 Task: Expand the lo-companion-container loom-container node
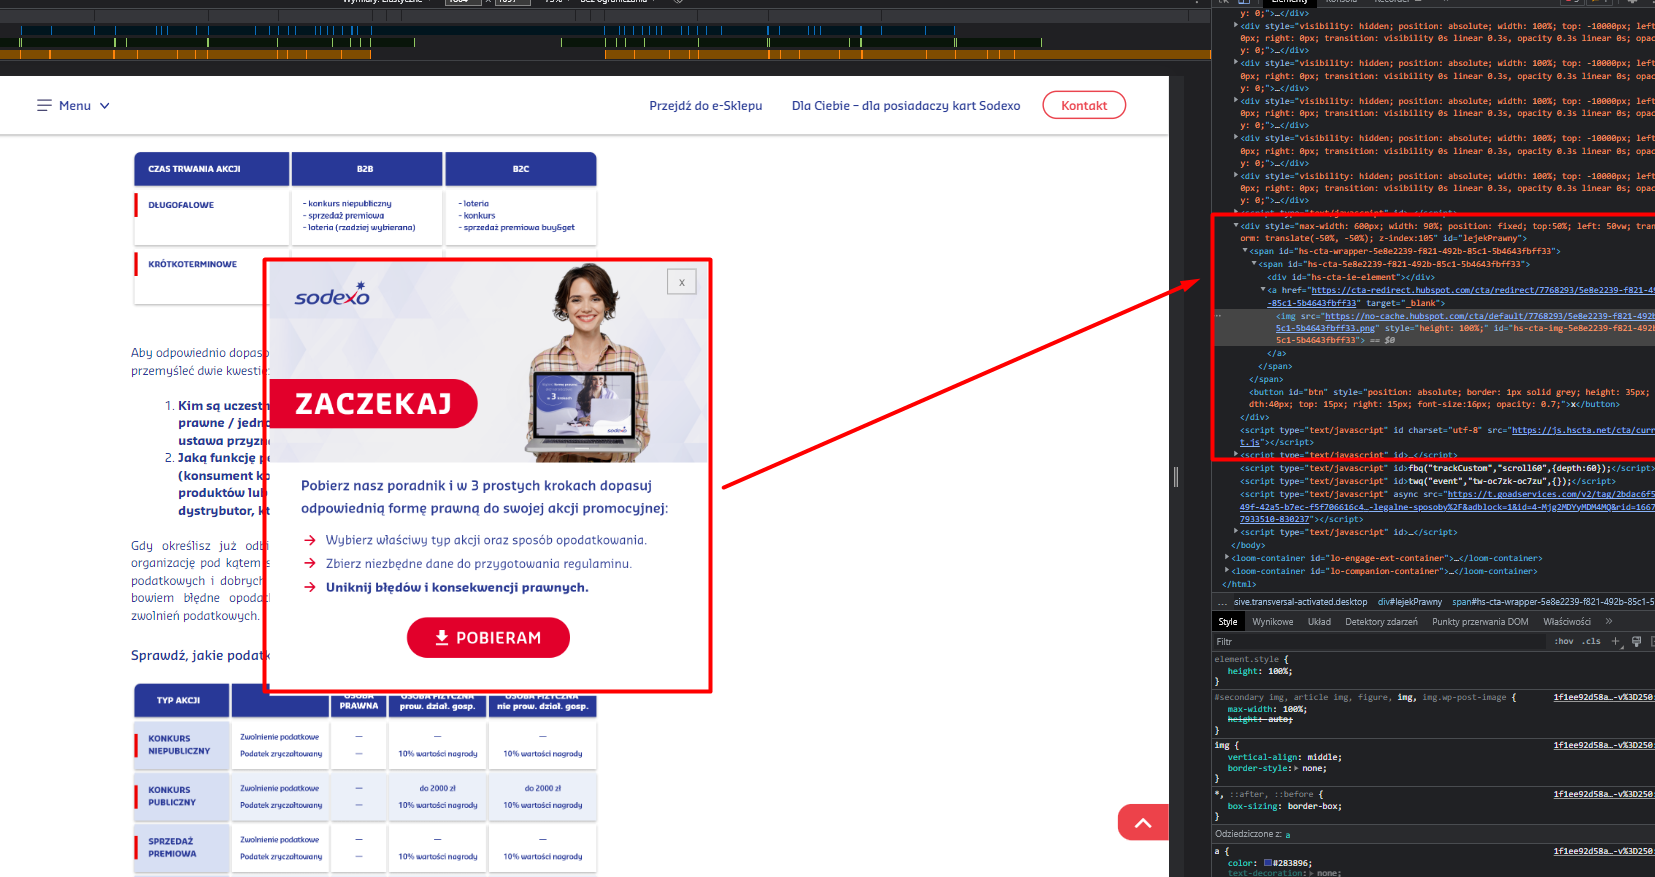pyautogui.click(x=1227, y=571)
